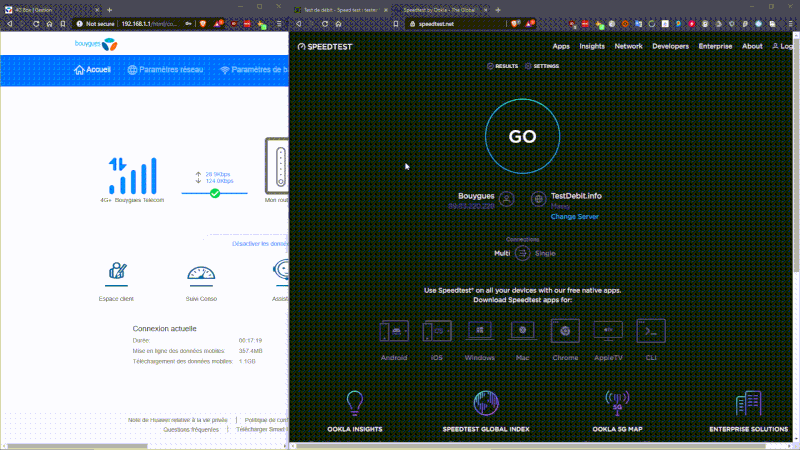Open the Mac Speedtest app icon
This screenshot has height=450, width=800.
tap(522, 331)
